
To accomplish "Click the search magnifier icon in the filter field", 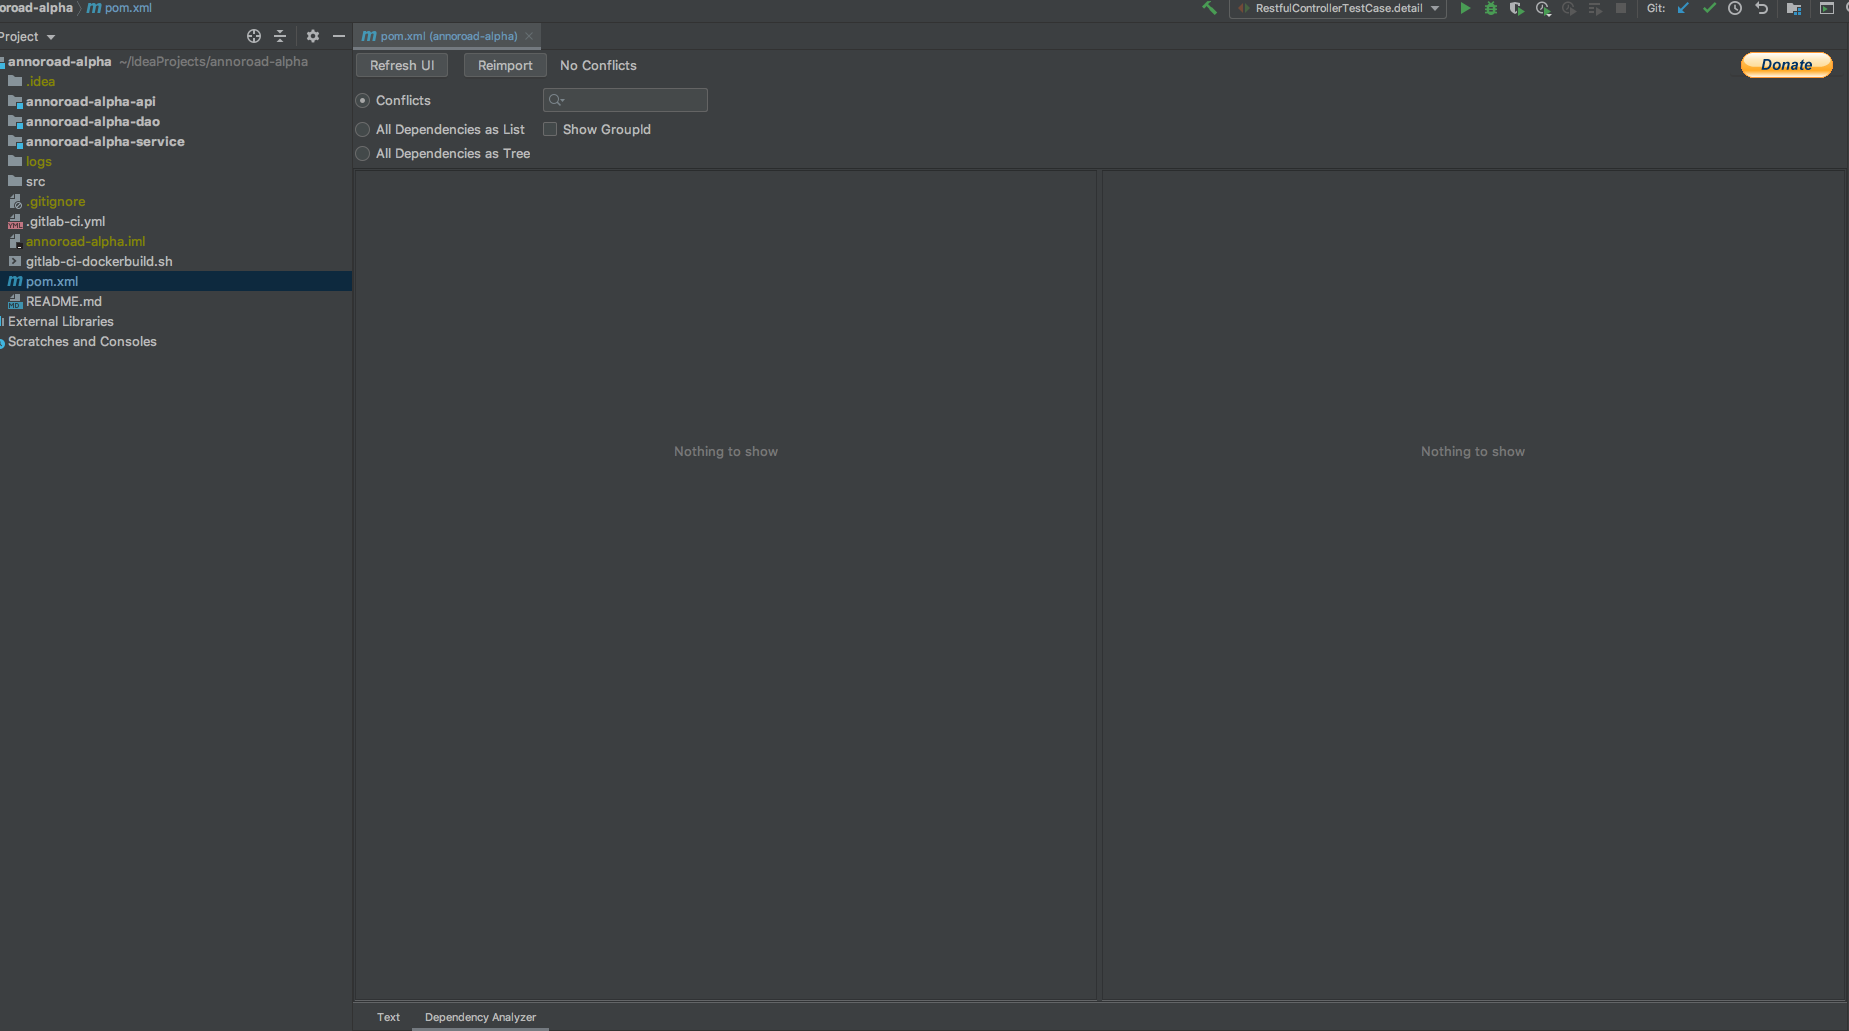I will click(556, 100).
